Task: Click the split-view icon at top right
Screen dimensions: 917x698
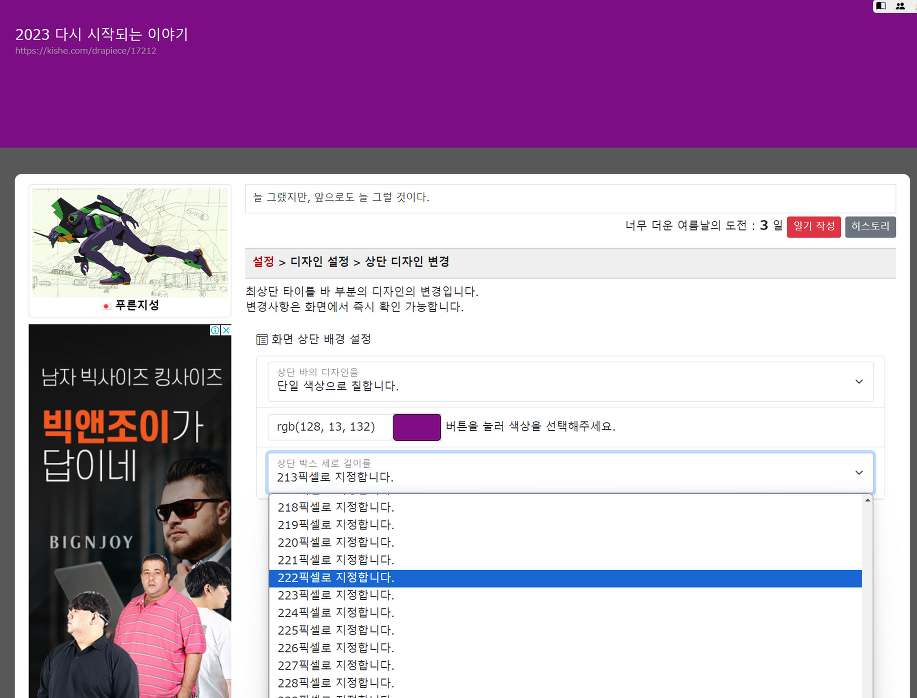Action: tap(881, 6)
